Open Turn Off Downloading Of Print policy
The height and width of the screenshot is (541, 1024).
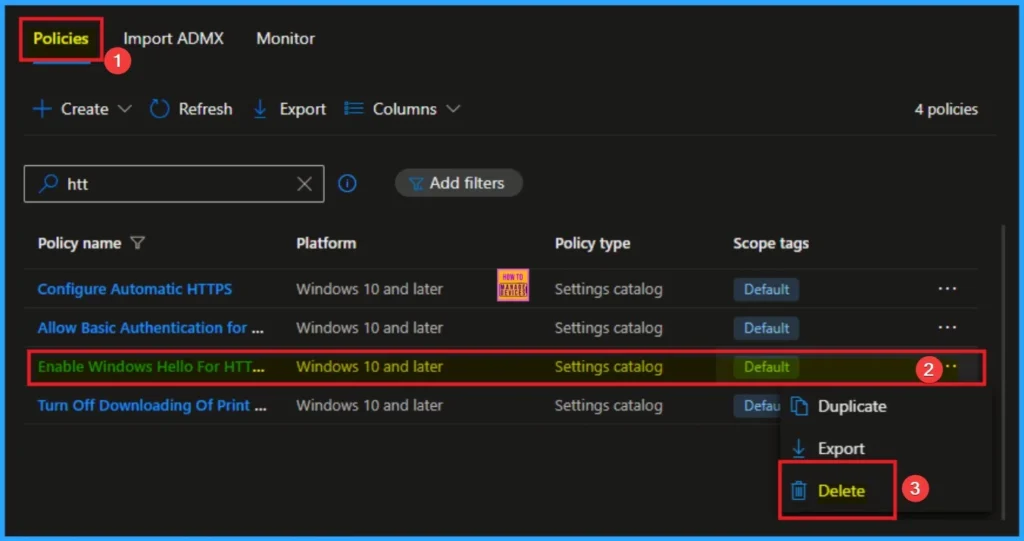coord(152,406)
